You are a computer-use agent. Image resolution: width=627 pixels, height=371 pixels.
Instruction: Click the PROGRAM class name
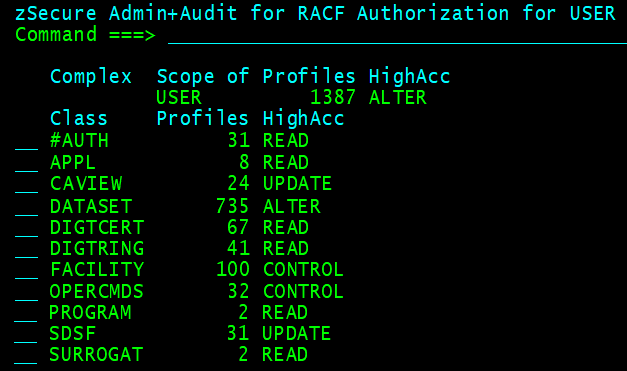click(90, 313)
